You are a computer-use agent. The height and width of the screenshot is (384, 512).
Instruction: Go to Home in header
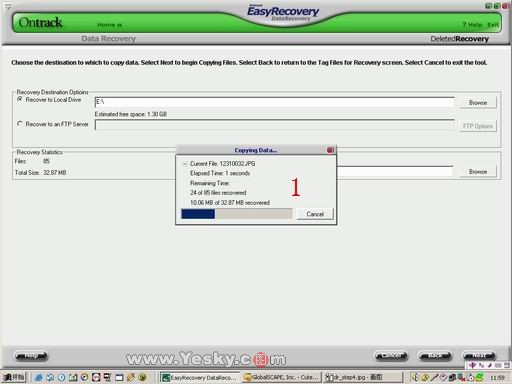pos(109,25)
